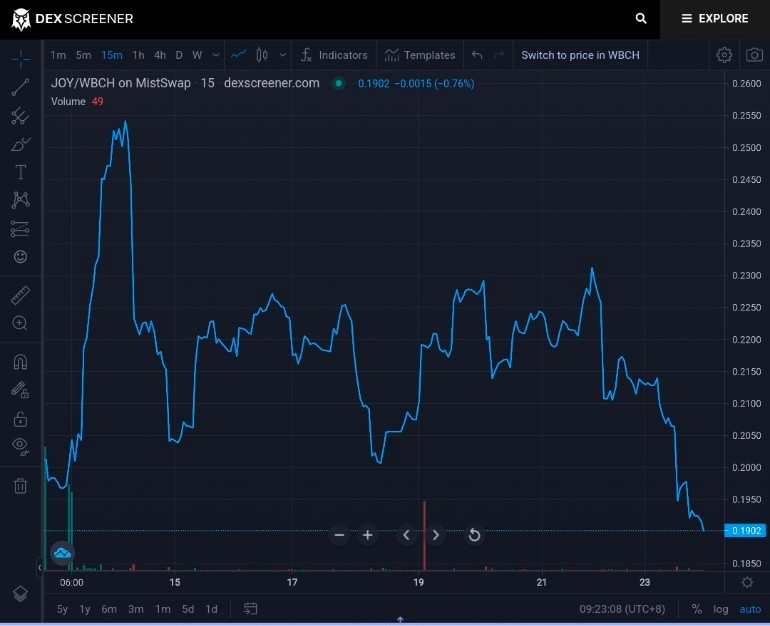The image size is (770, 626).
Task: Select the trend line drawing tool
Action: point(20,87)
